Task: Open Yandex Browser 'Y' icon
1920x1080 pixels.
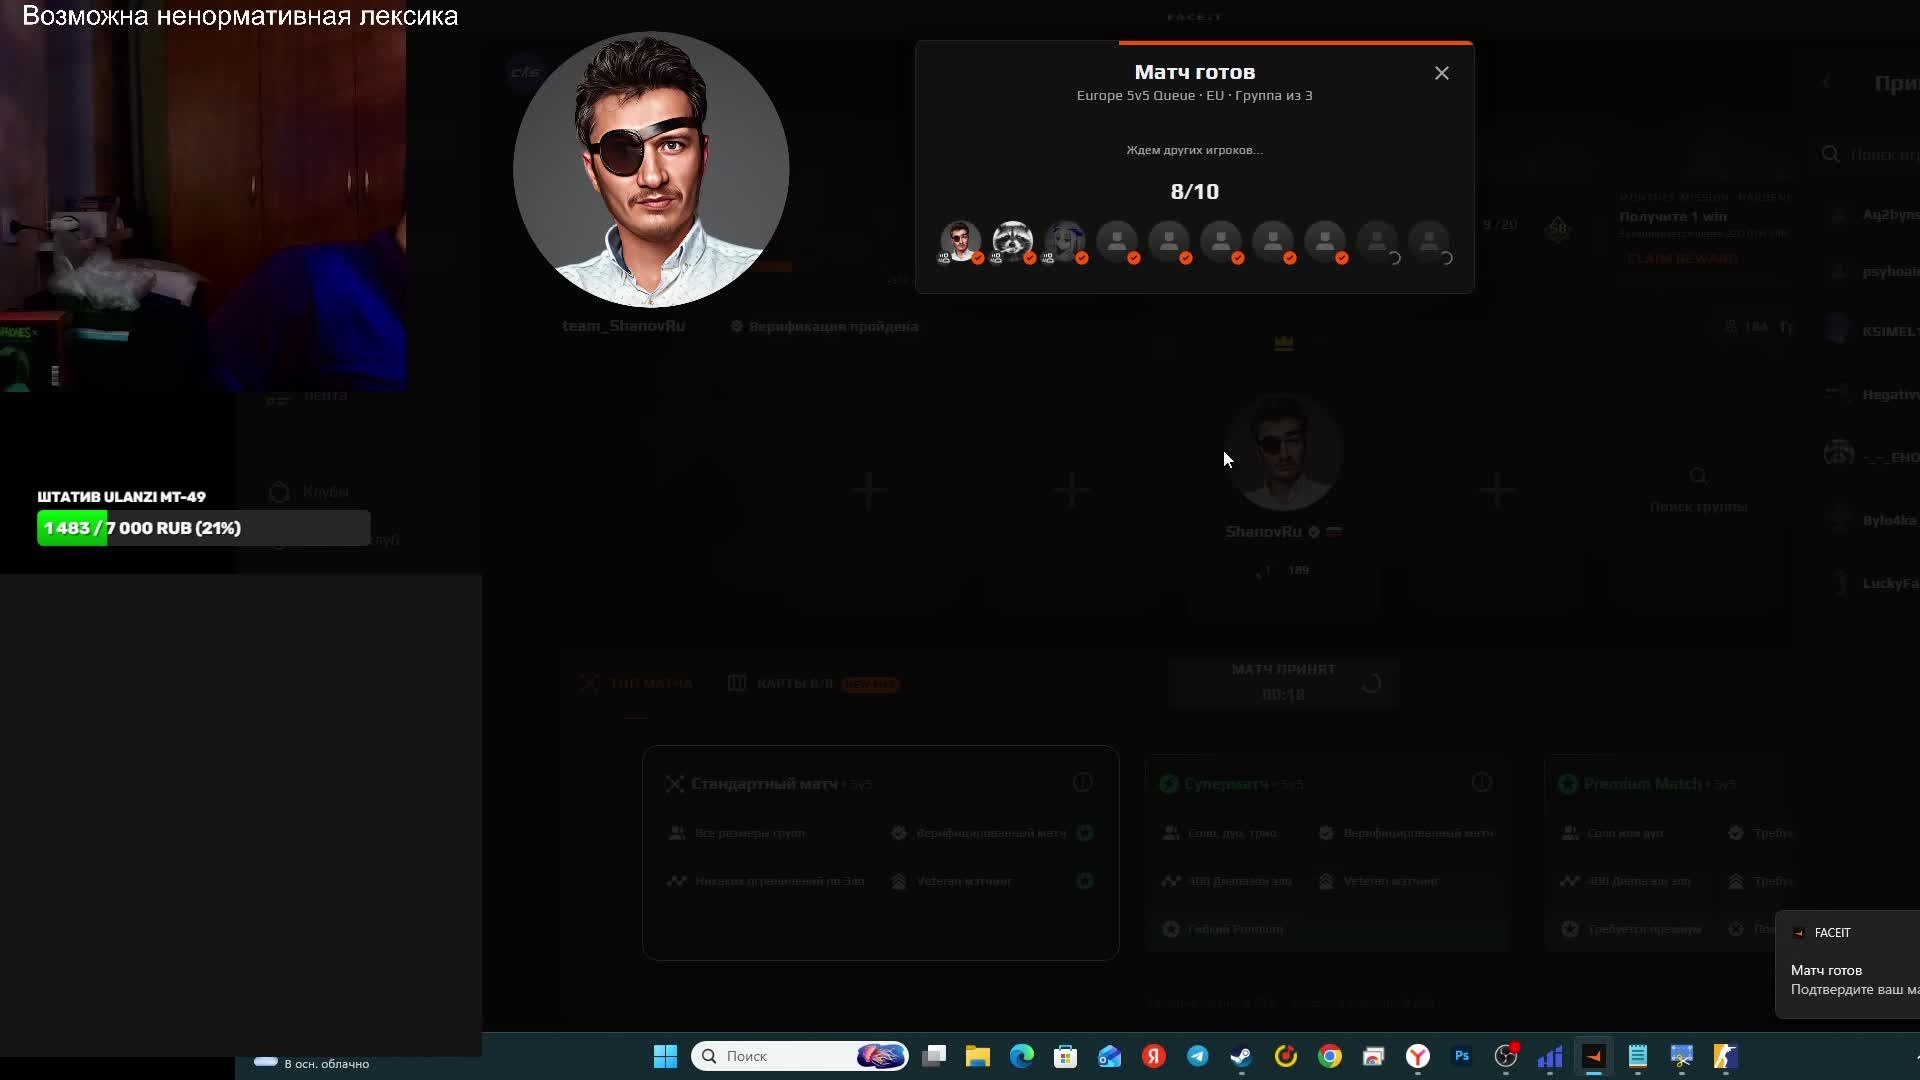Action: coord(1418,1056)
